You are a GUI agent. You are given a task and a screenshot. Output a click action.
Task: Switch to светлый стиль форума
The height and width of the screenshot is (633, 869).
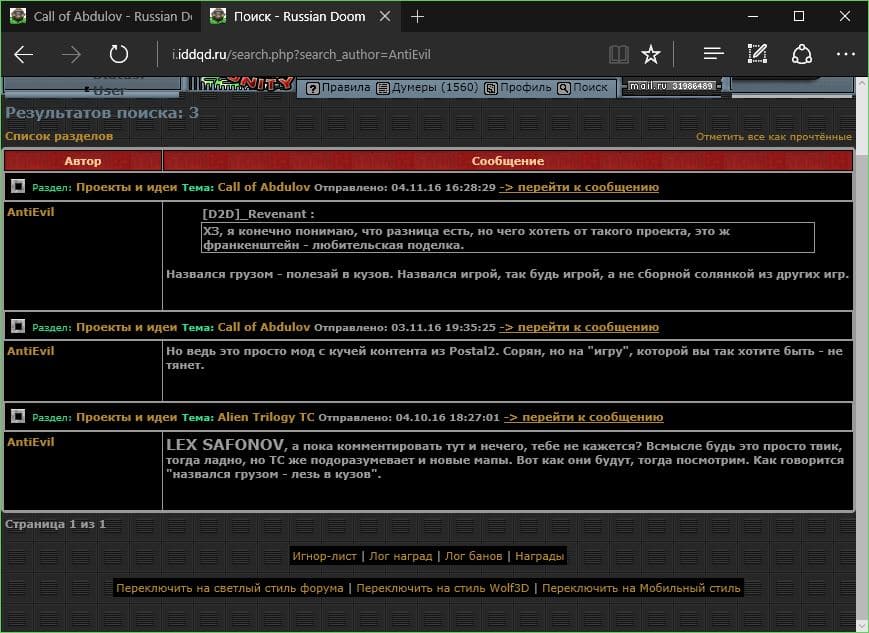(229, 588)
